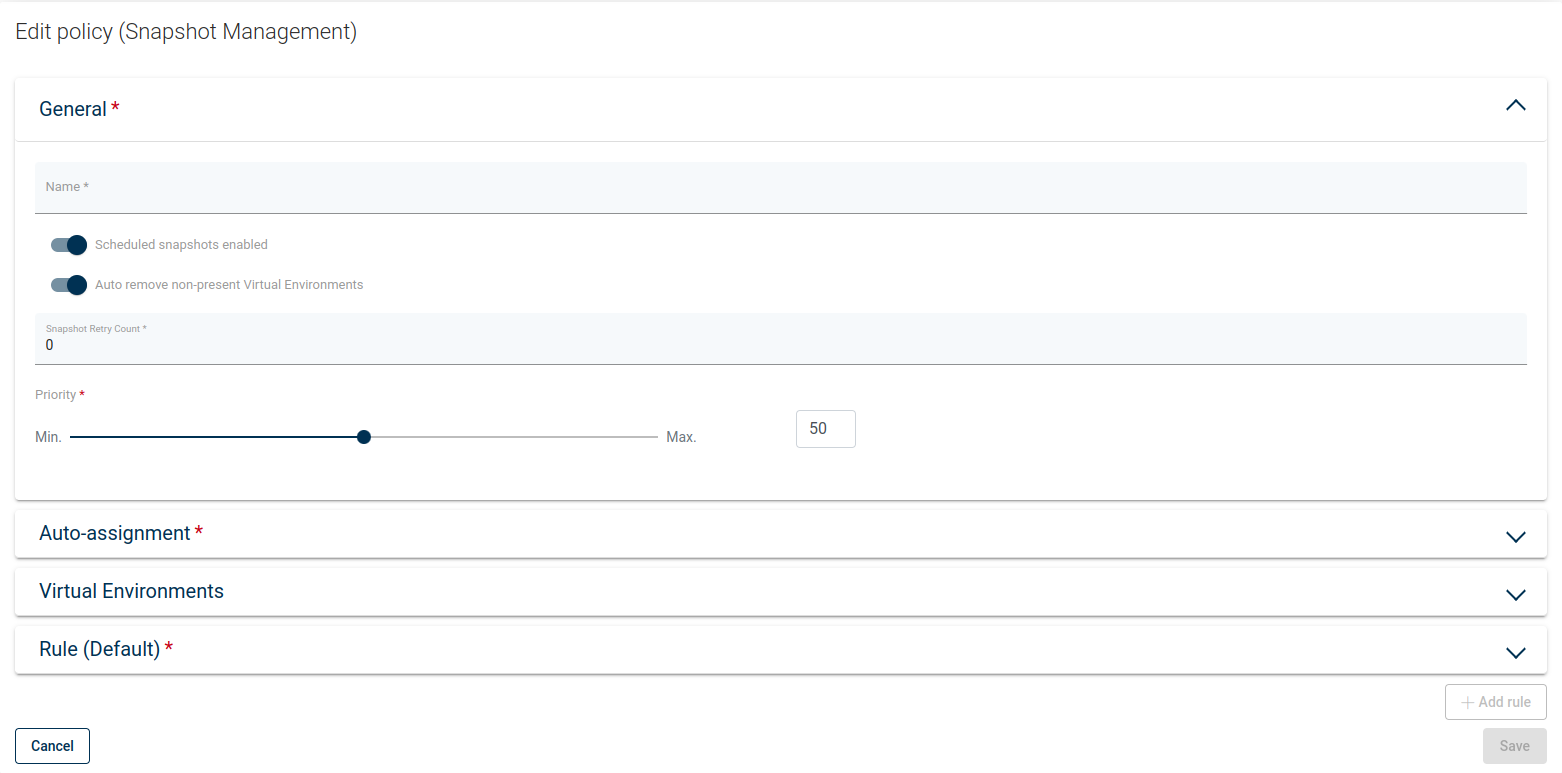The height and width of the screenshot is (773, 1562).
Task: Click the Add rule button
Action: (x=1495, y=702)
